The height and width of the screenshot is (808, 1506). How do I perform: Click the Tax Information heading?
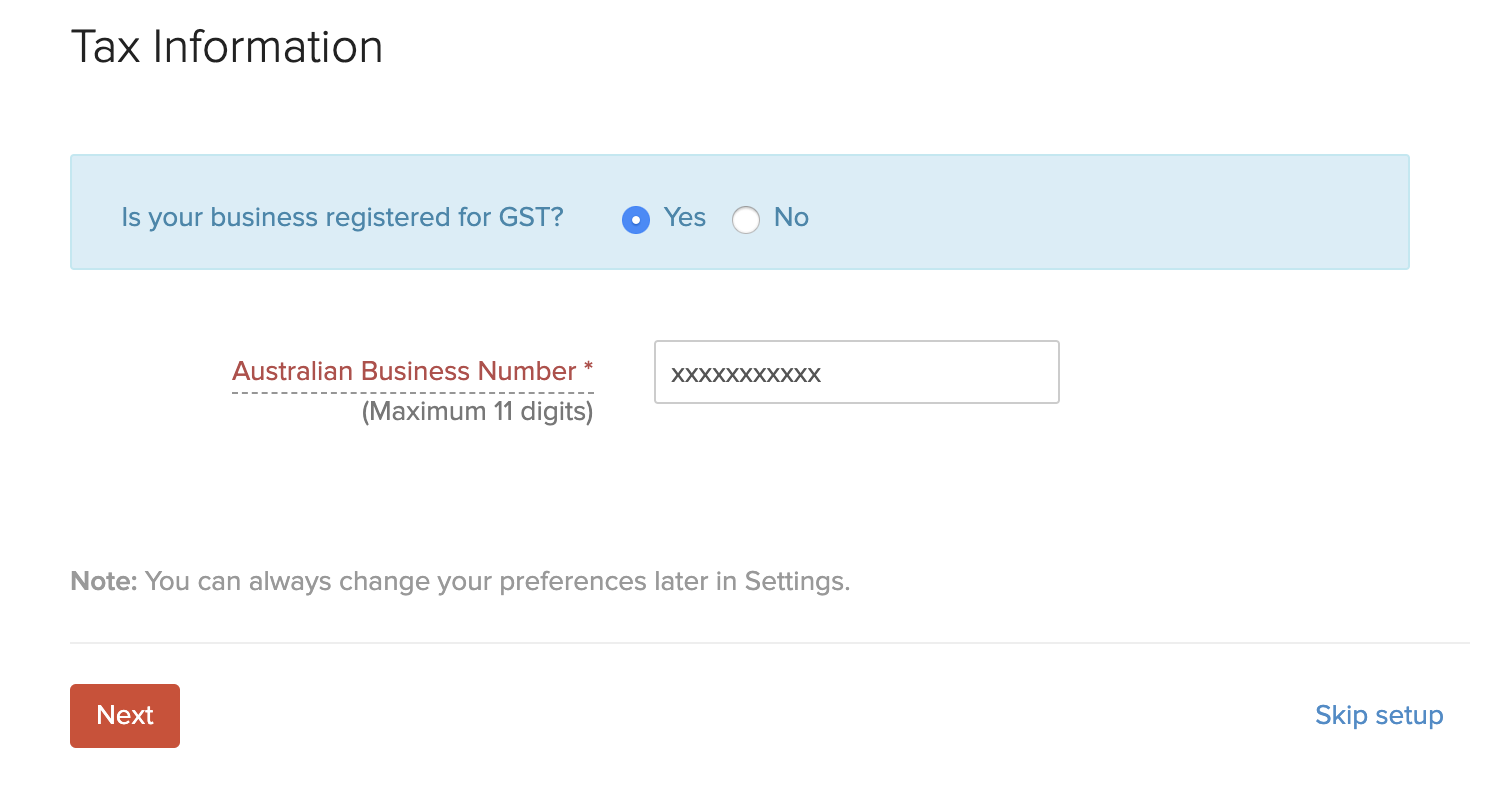point(226,46)
